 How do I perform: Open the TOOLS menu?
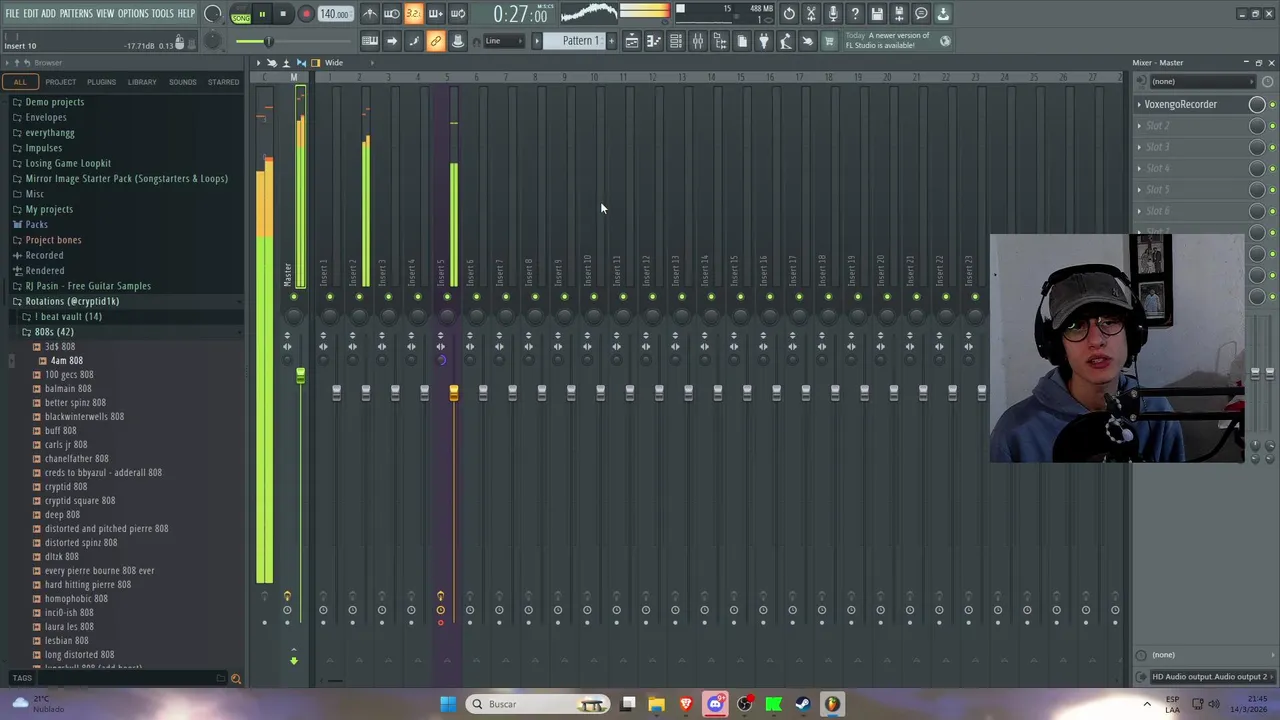pyautogui.click(x=162, y=13)
